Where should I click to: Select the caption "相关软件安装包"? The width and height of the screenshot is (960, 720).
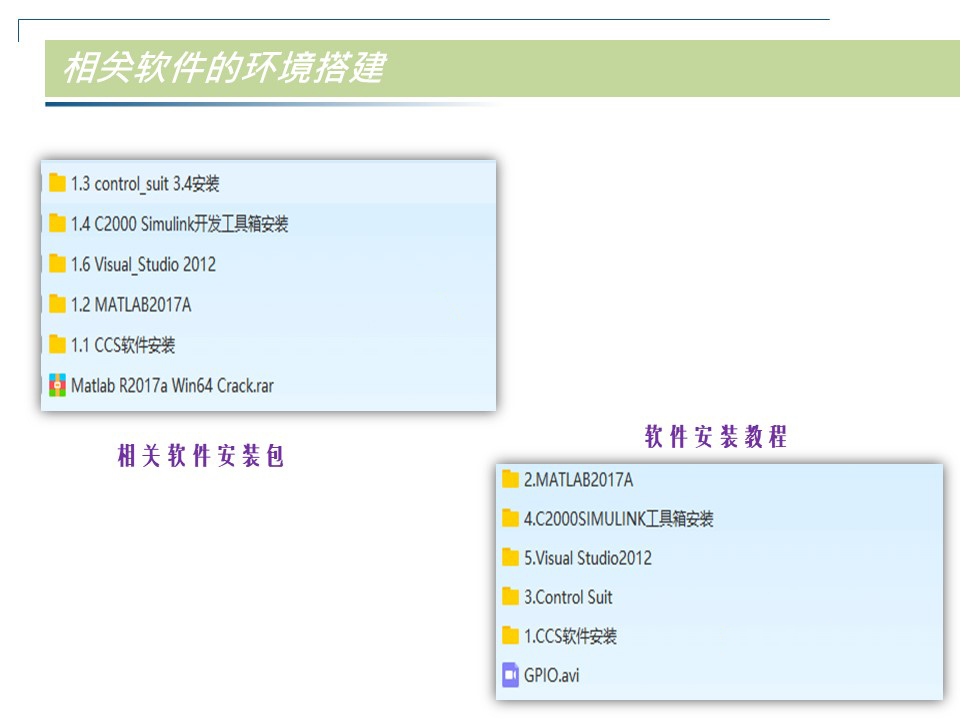pyautogui.click(x=201, y=456)
